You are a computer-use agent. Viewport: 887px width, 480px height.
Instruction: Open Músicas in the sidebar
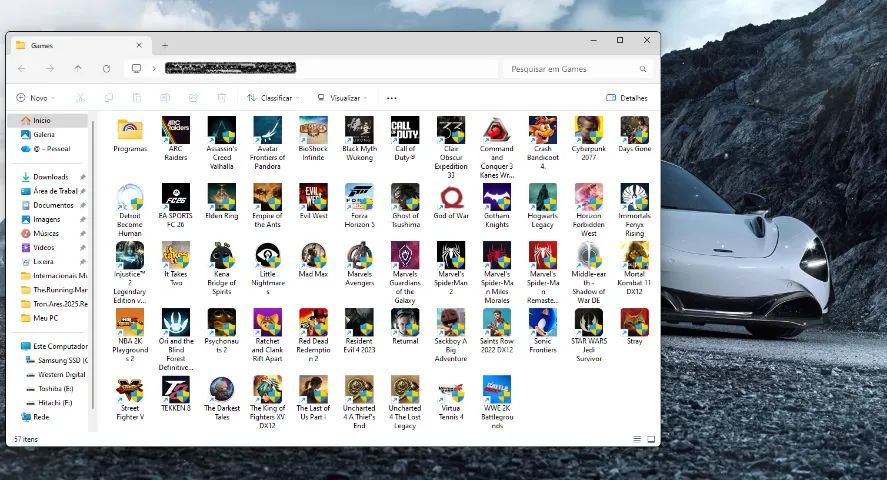[x=48, y=233]
